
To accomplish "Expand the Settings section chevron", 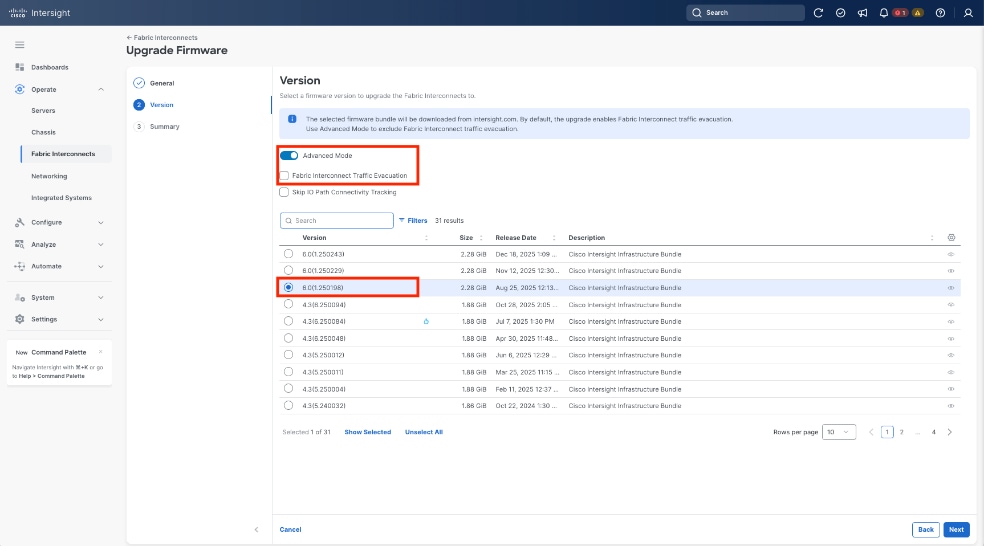I will (100, 319).
